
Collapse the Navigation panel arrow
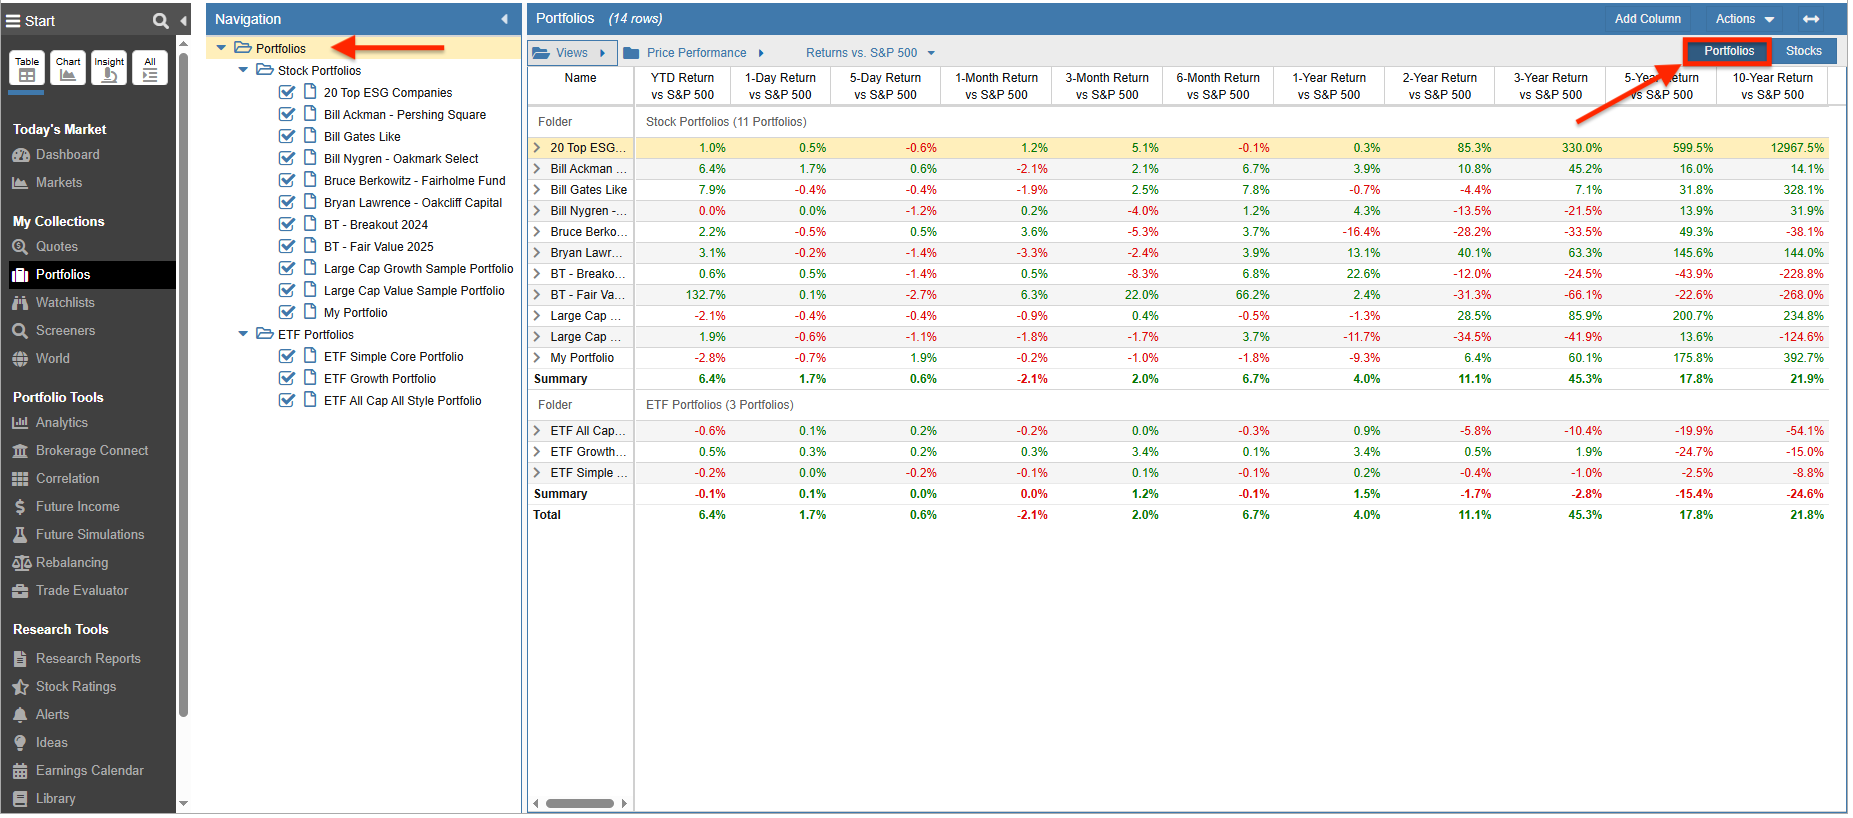pyautogui.click(x=504, y=19)
